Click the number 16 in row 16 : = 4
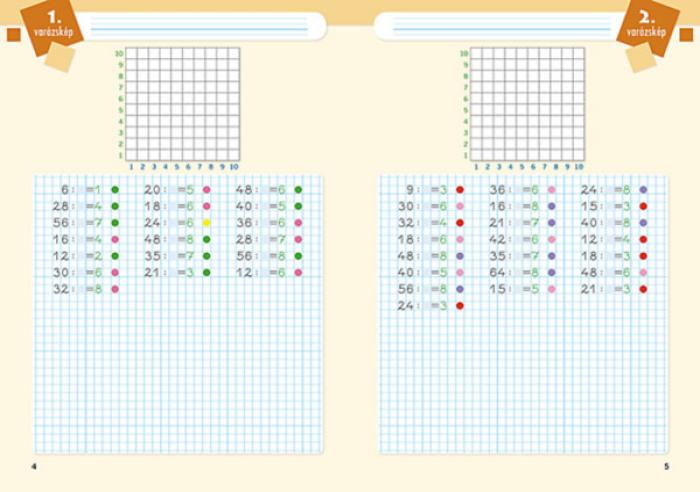 coord(61,239)
